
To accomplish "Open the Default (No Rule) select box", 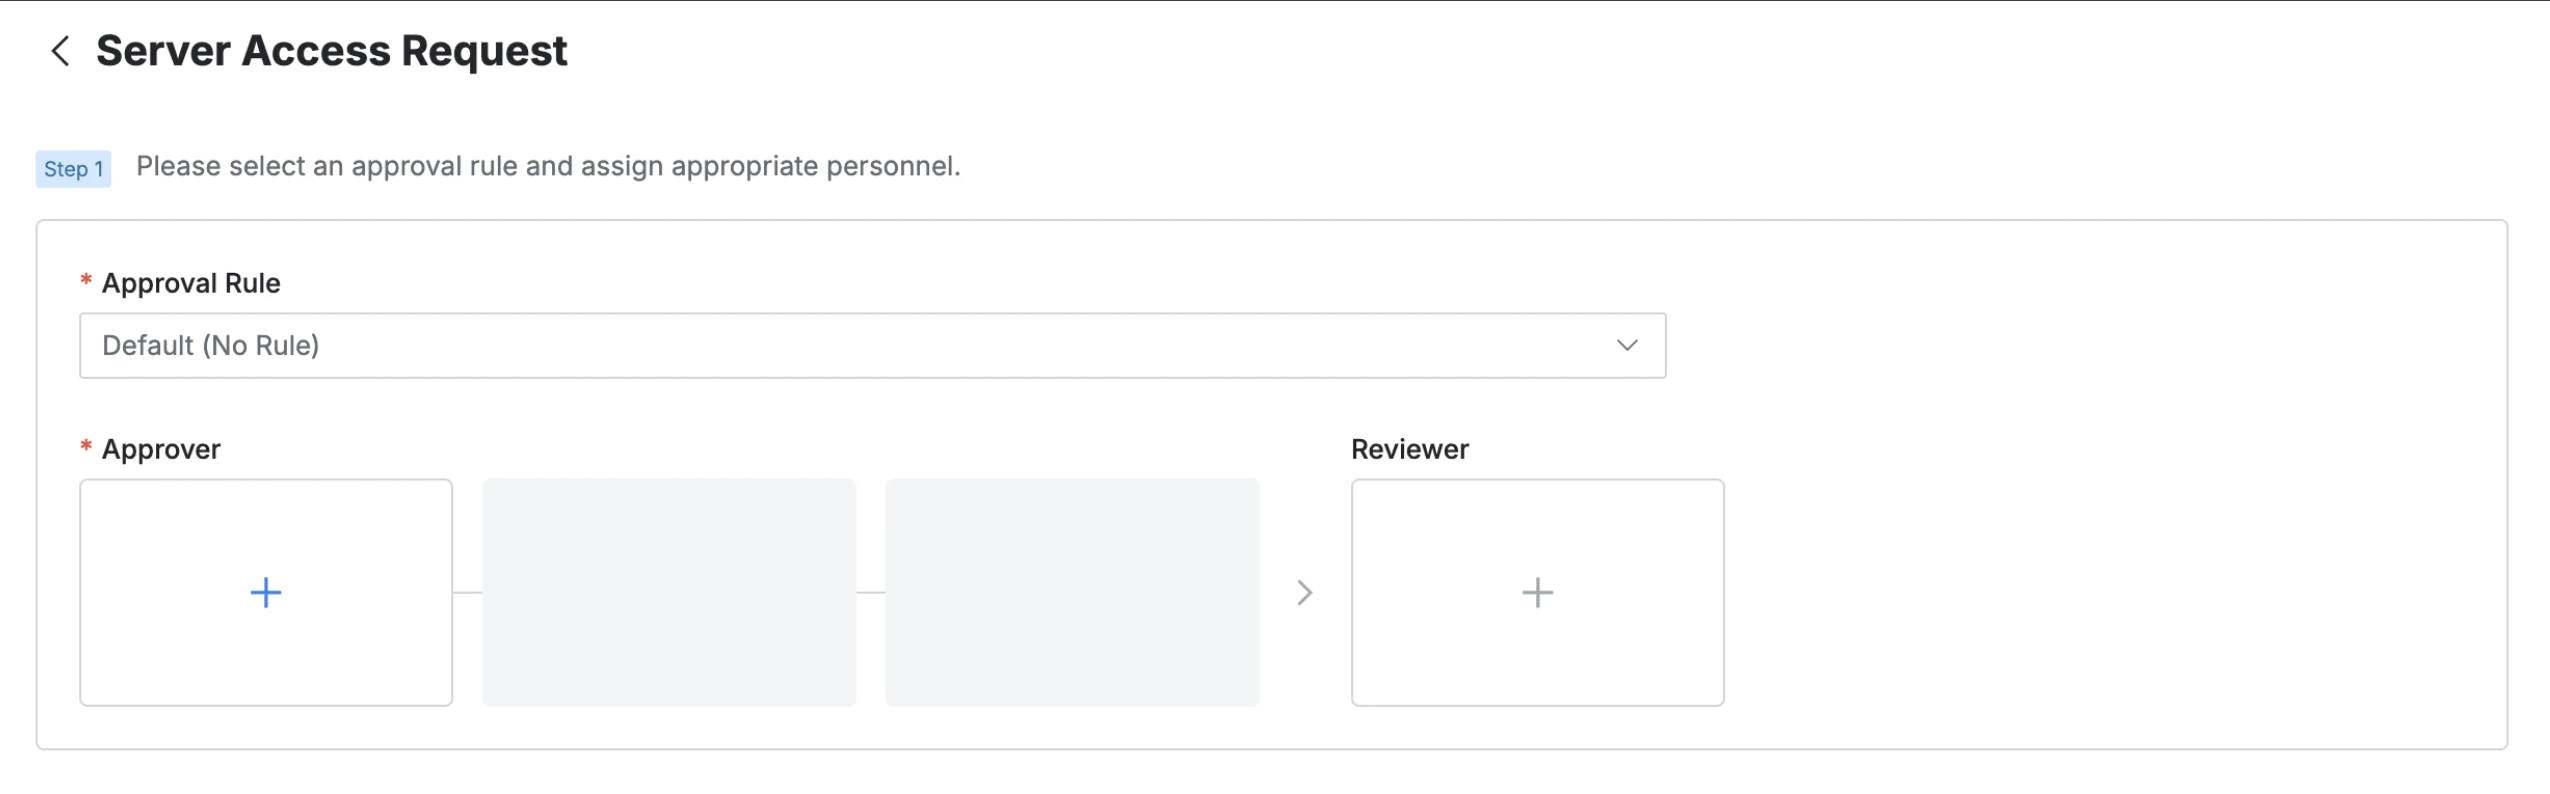I will pos(800,345).
